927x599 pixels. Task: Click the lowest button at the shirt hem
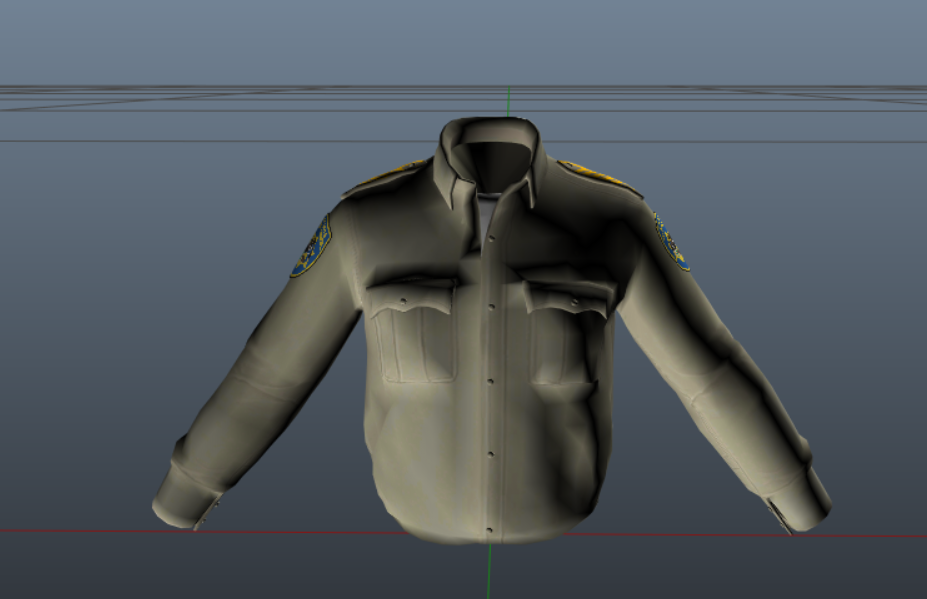(489, 529)
